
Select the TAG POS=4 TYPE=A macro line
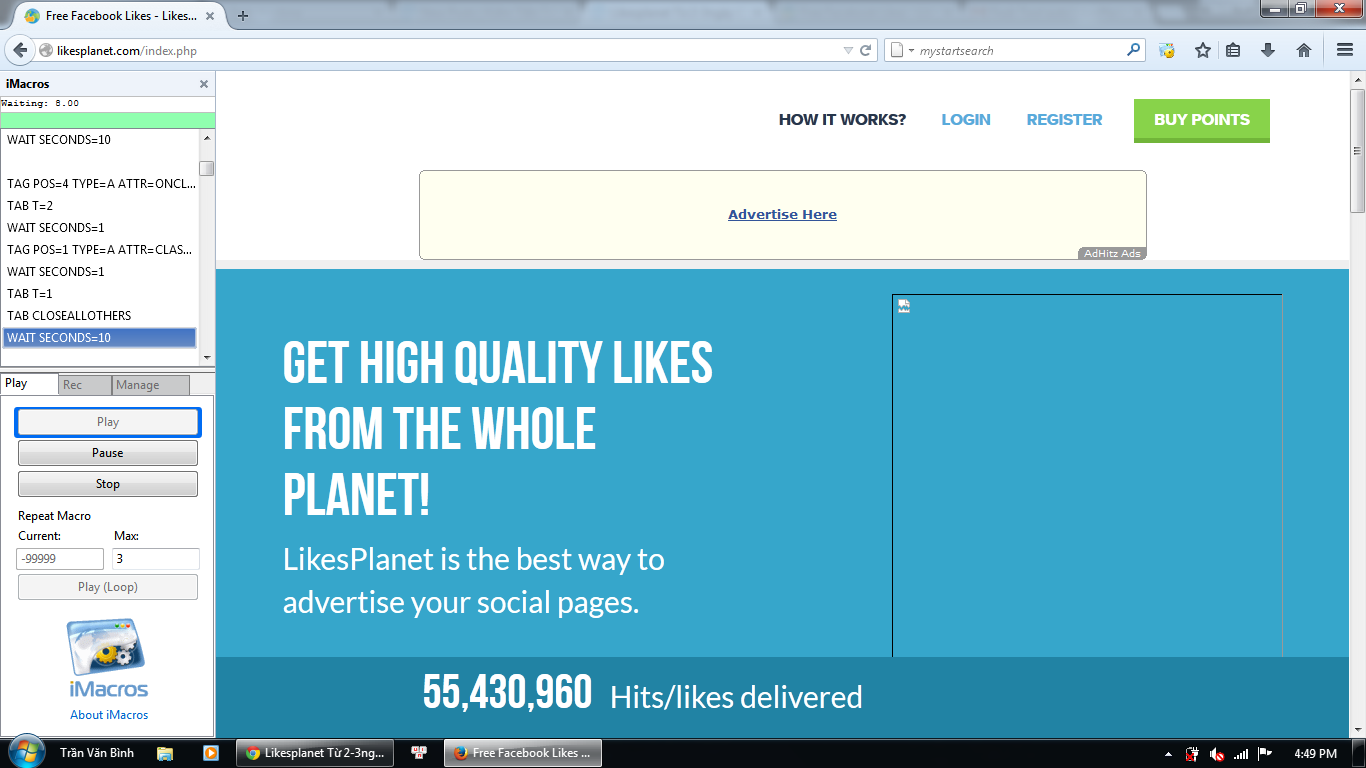(99, 184)
